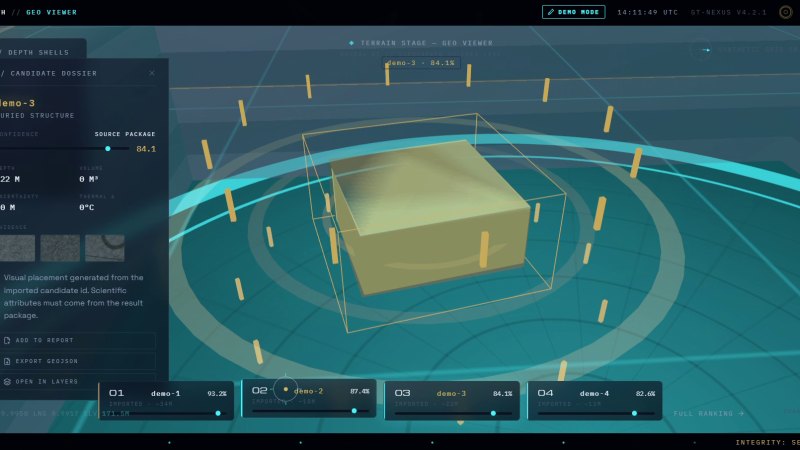This screenshot has width=800, height=450.
Task: Click the demo-1 confidence bar handle
Action: click(x=218, y=413)
